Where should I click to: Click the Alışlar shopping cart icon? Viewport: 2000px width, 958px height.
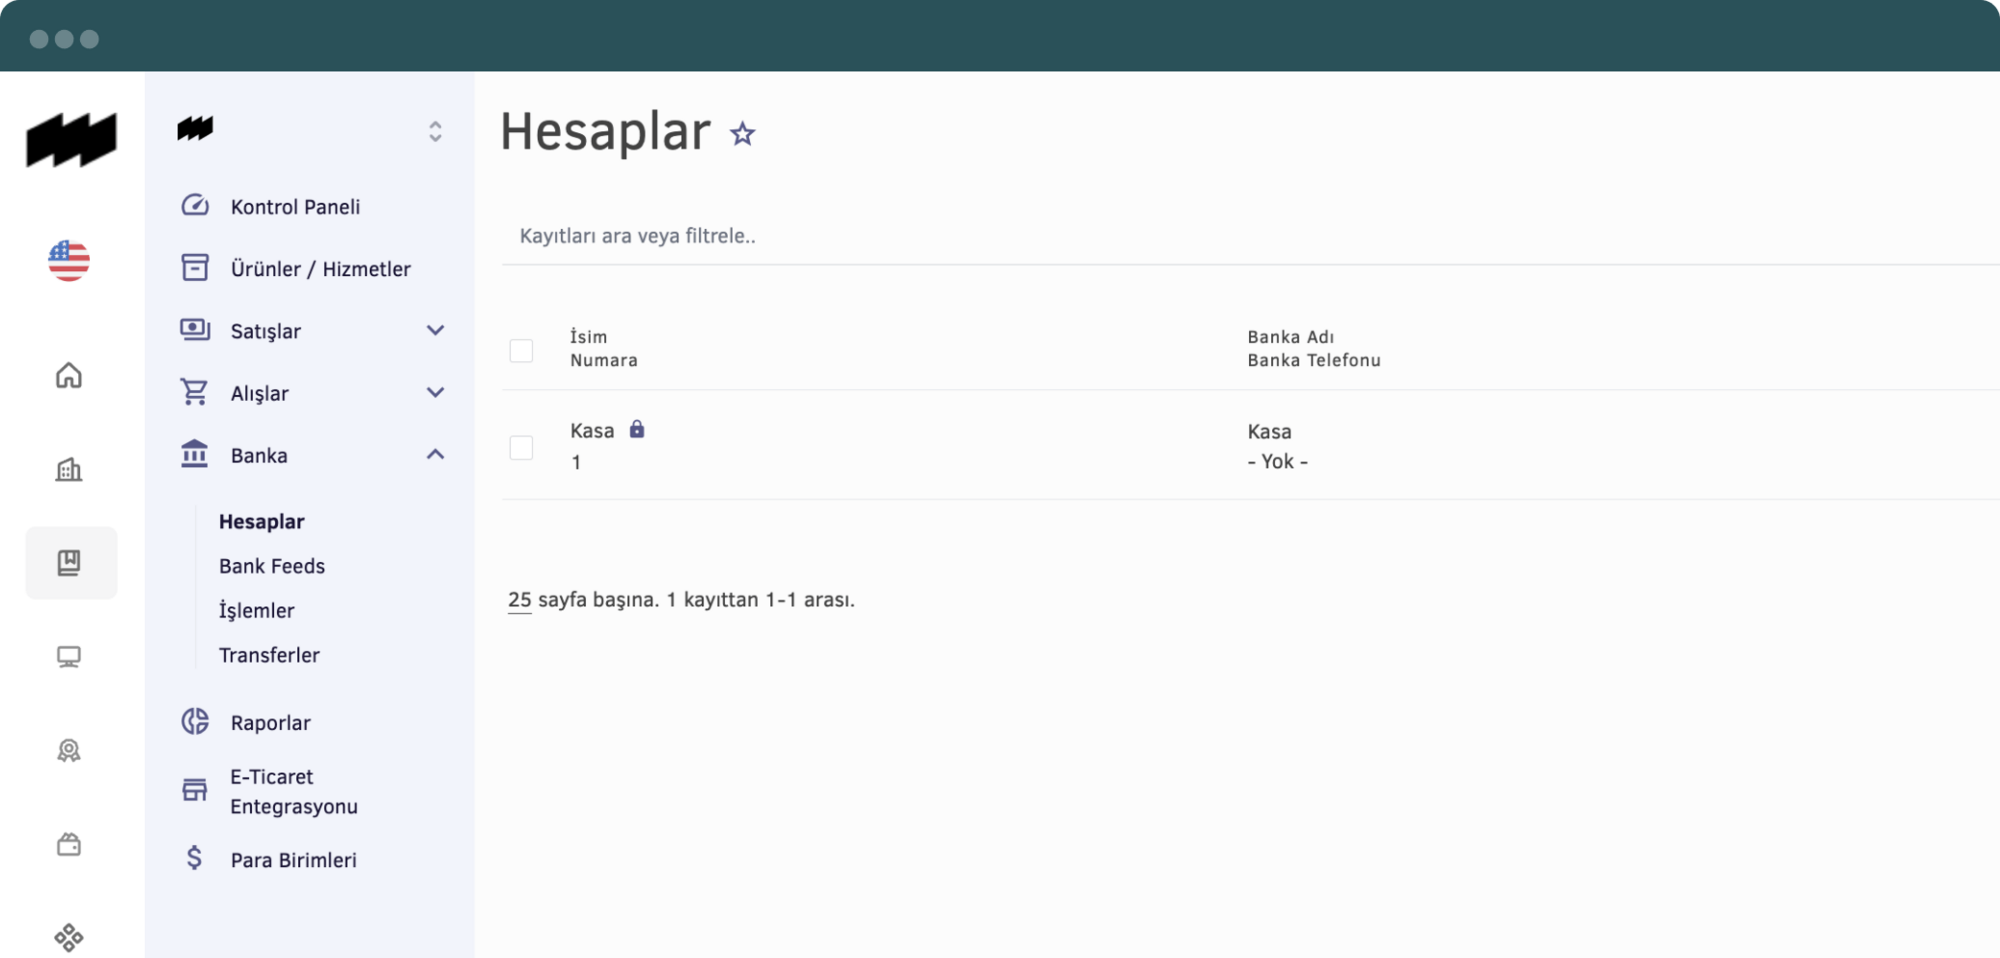tap(195, 392)
